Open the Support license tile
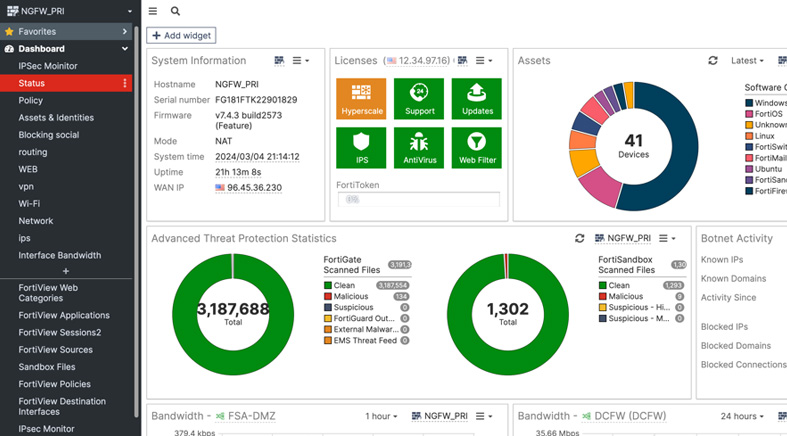Viewport: 787px width, 436px height. click(x=419, y=98)
